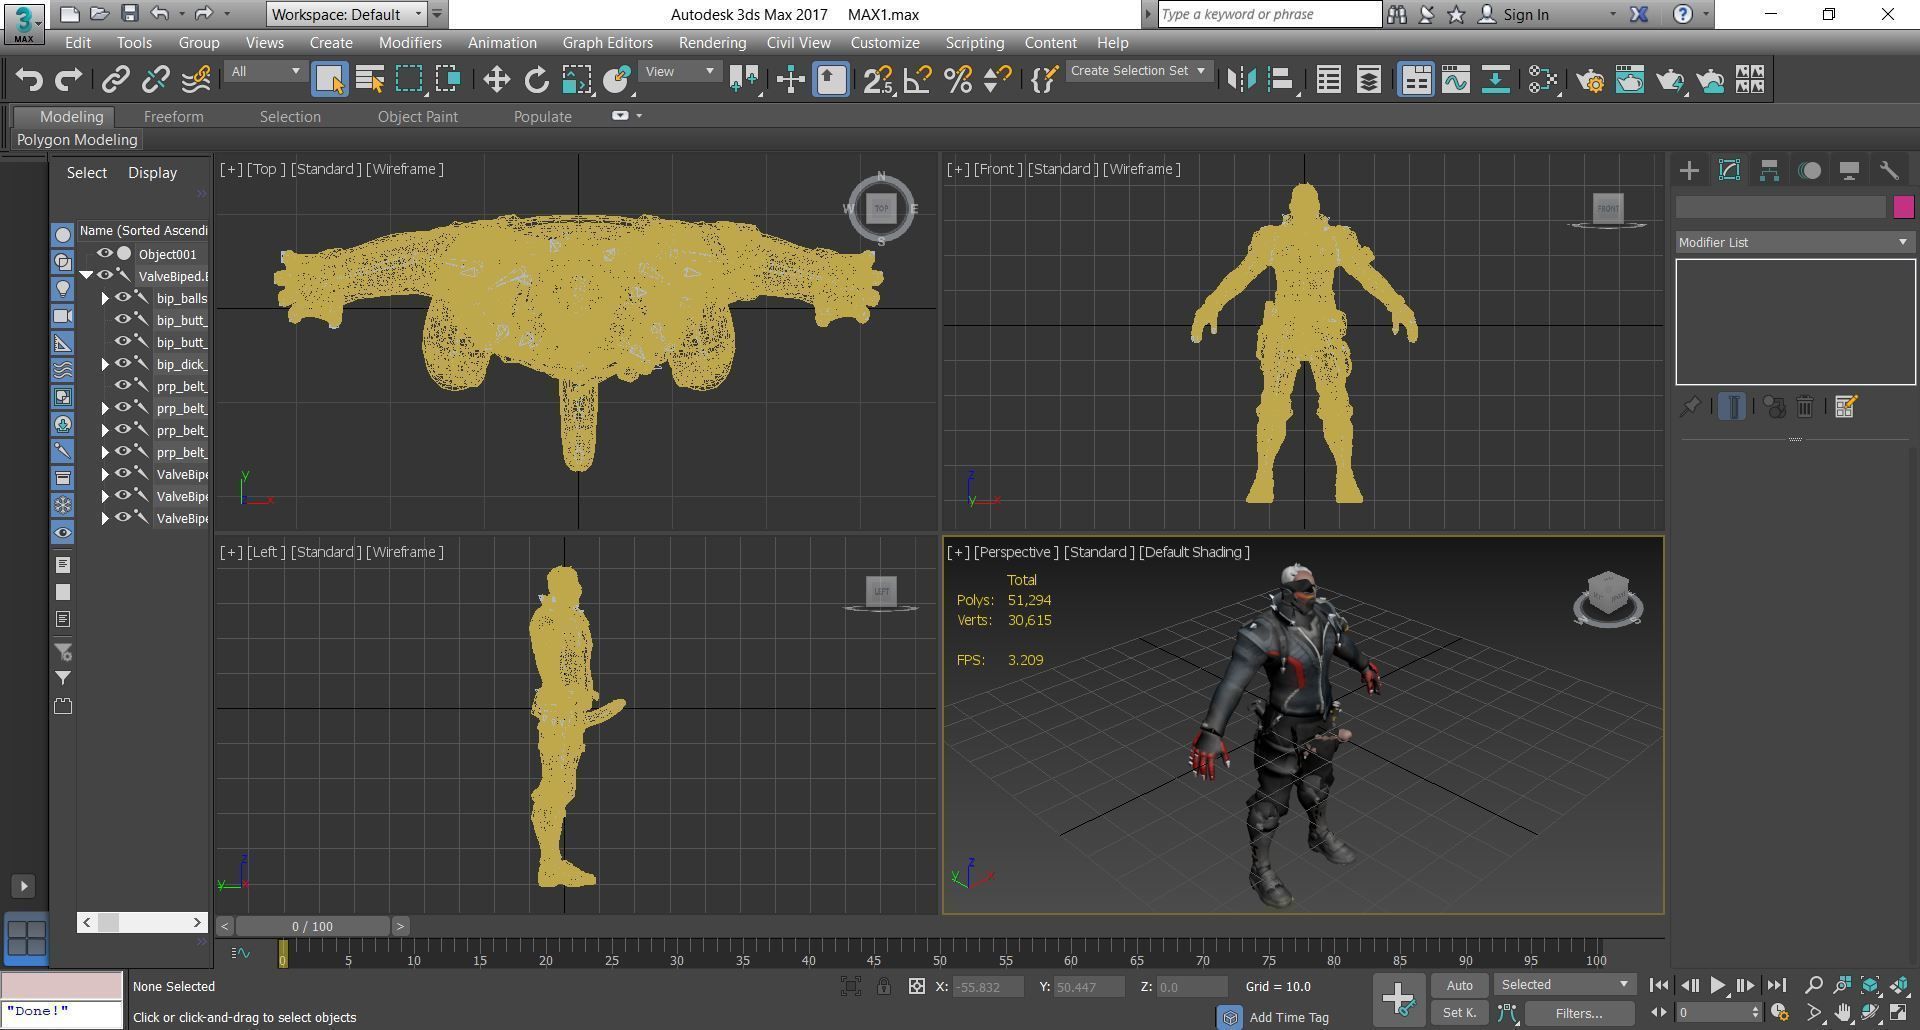The image size is (1920, 1030).
Task: Click the keyword search field
Action: click(x=1269, y=14)
